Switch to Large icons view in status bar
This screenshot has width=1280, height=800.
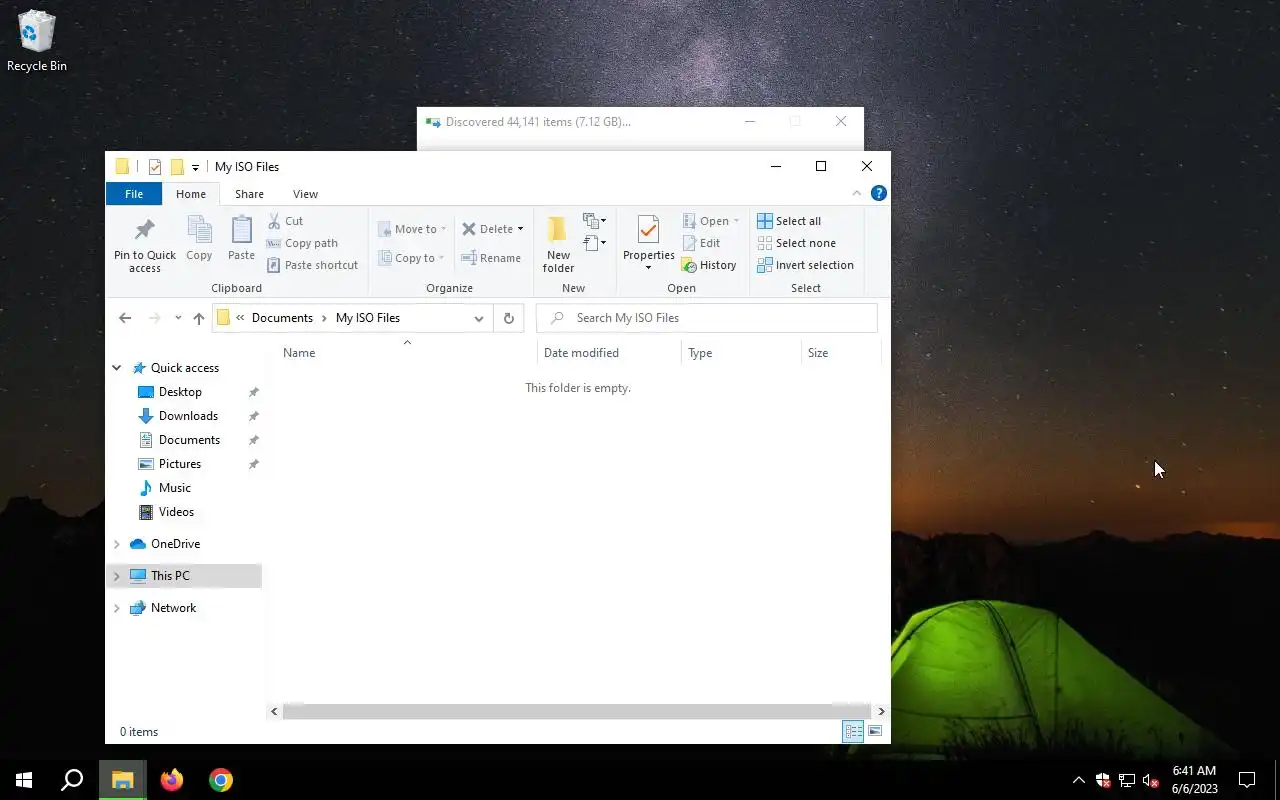(x=875, y=732)
